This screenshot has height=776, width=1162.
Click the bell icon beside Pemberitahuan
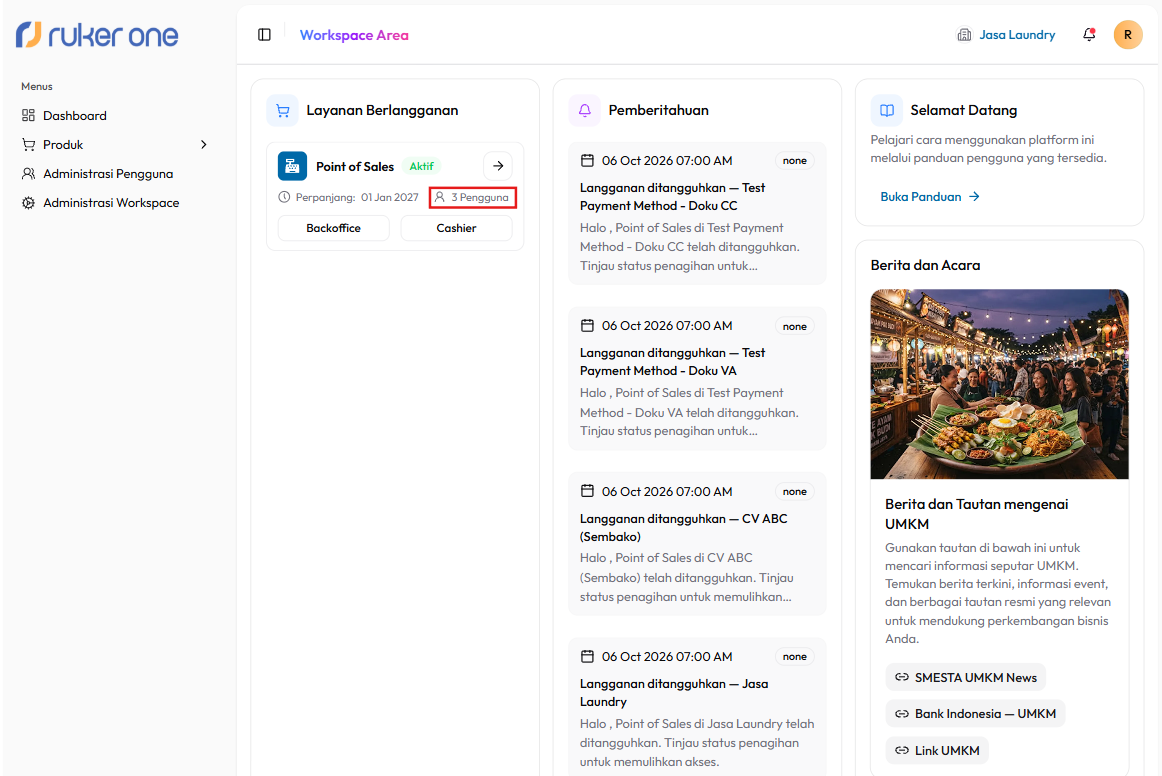(x=585, y=110)
